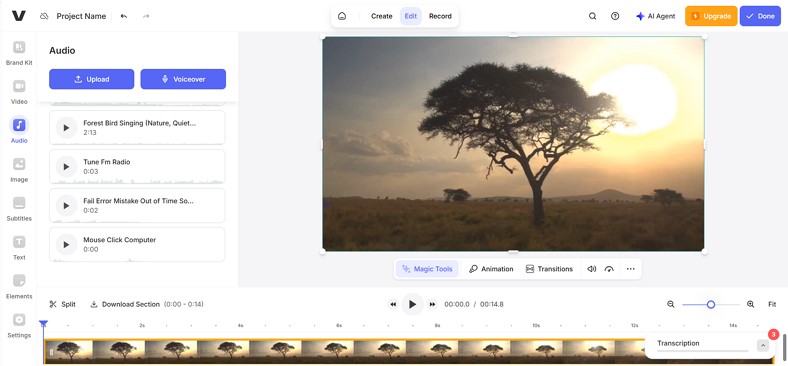Click the VEED logo icon
The height and width of the screenshot is (366, 788).
tap(19, 16)
